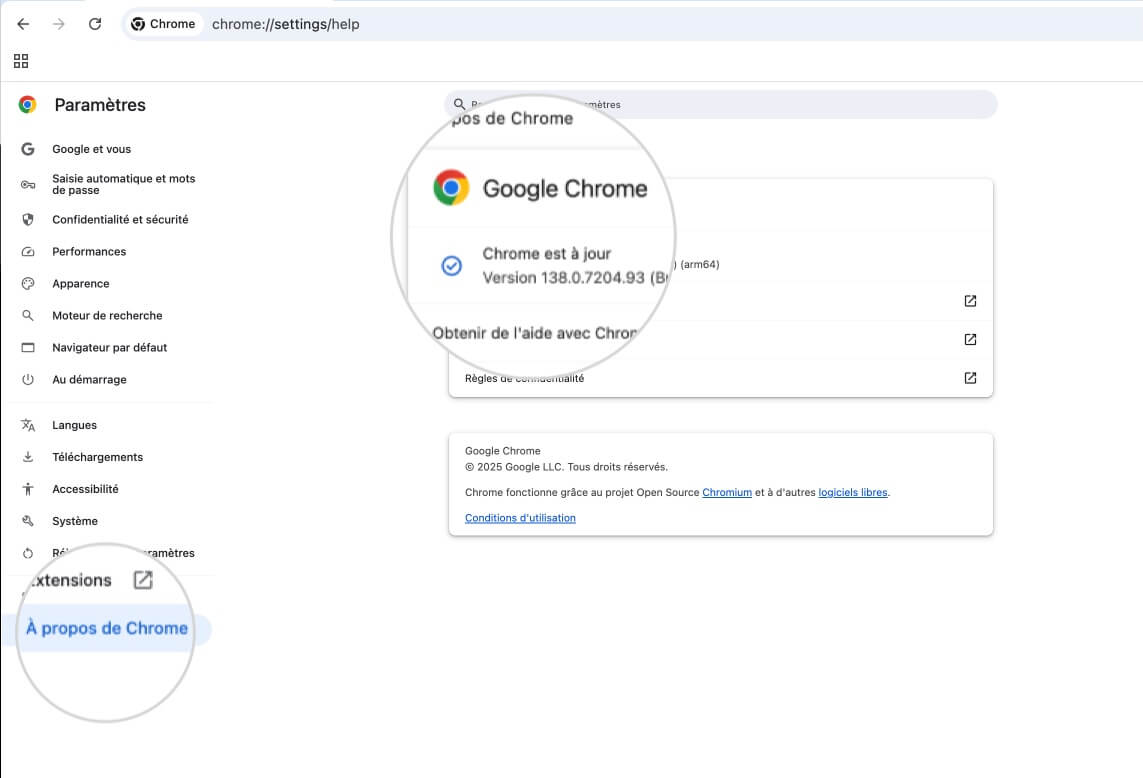Open the Chromium open source link

point(727,493)
